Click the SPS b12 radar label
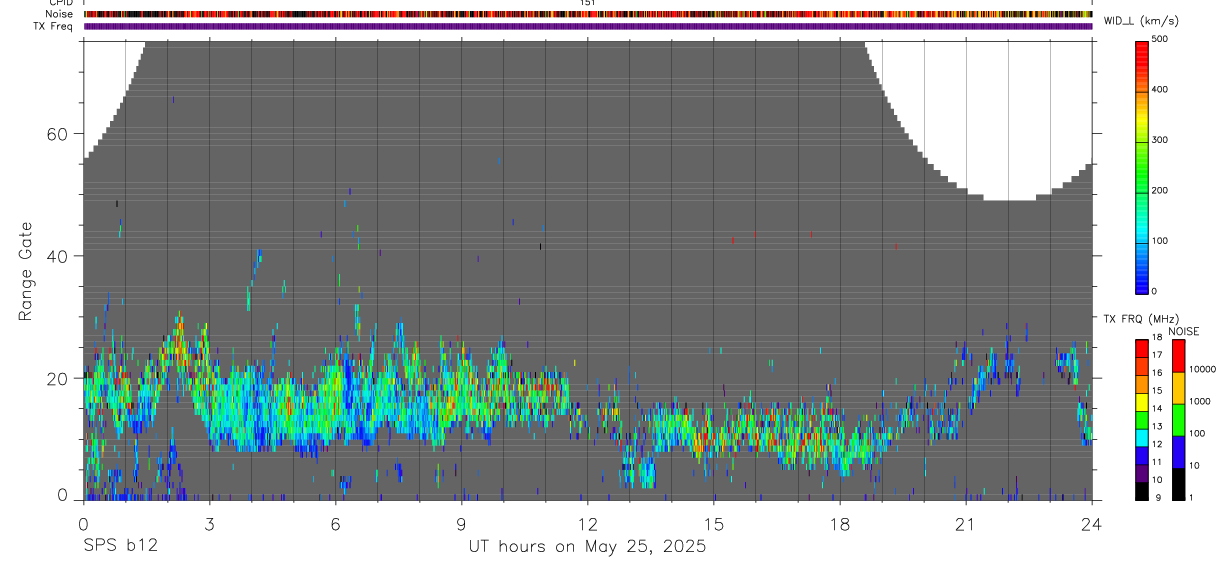 pos(119,546)
